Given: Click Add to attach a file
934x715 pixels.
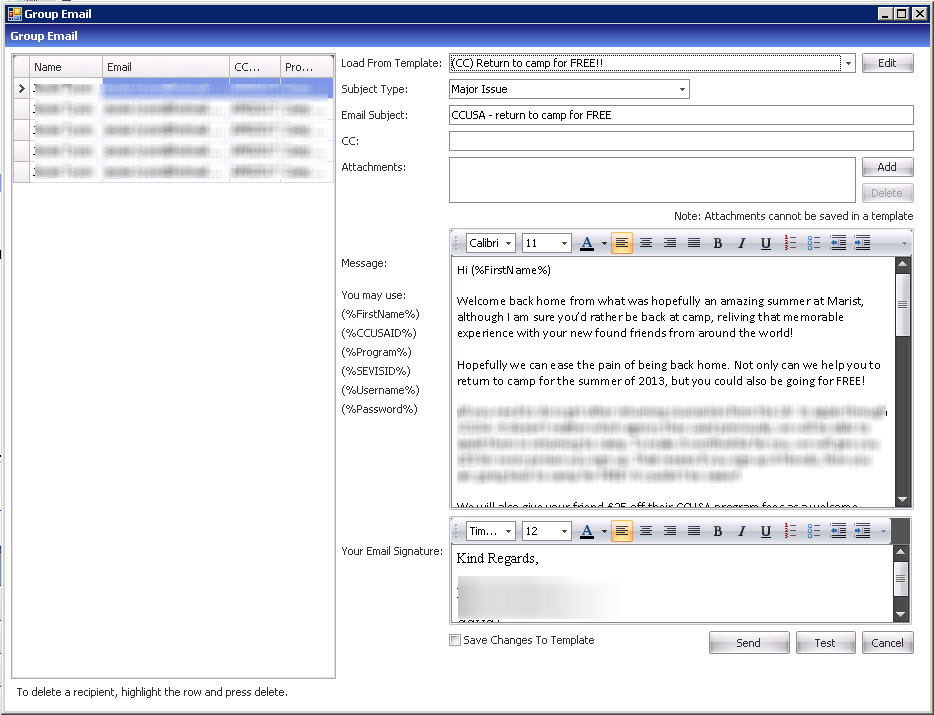Looking at the screenshot, I should click(x=886, y=167).
